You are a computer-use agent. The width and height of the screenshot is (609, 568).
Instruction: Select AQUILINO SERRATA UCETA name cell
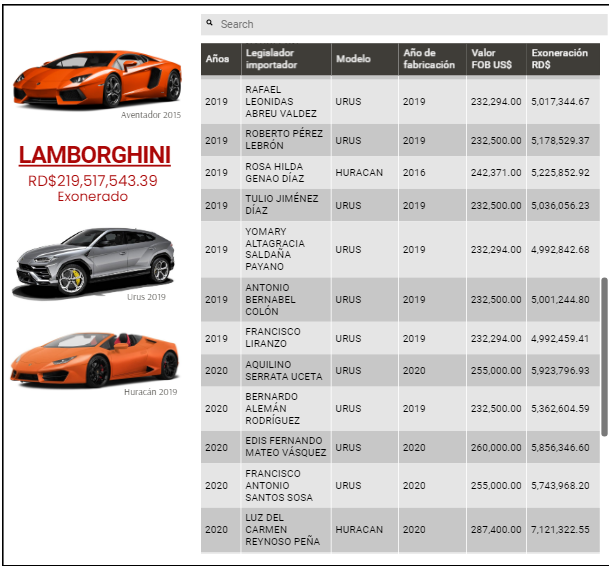tap(284, 371)
